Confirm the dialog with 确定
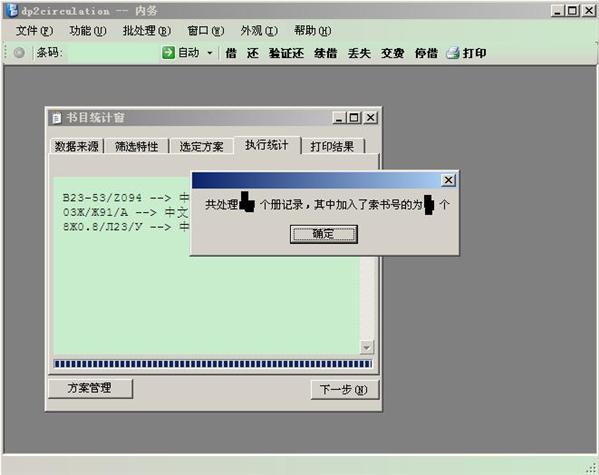This screenshot has height=475, width=599. [324, 233]
